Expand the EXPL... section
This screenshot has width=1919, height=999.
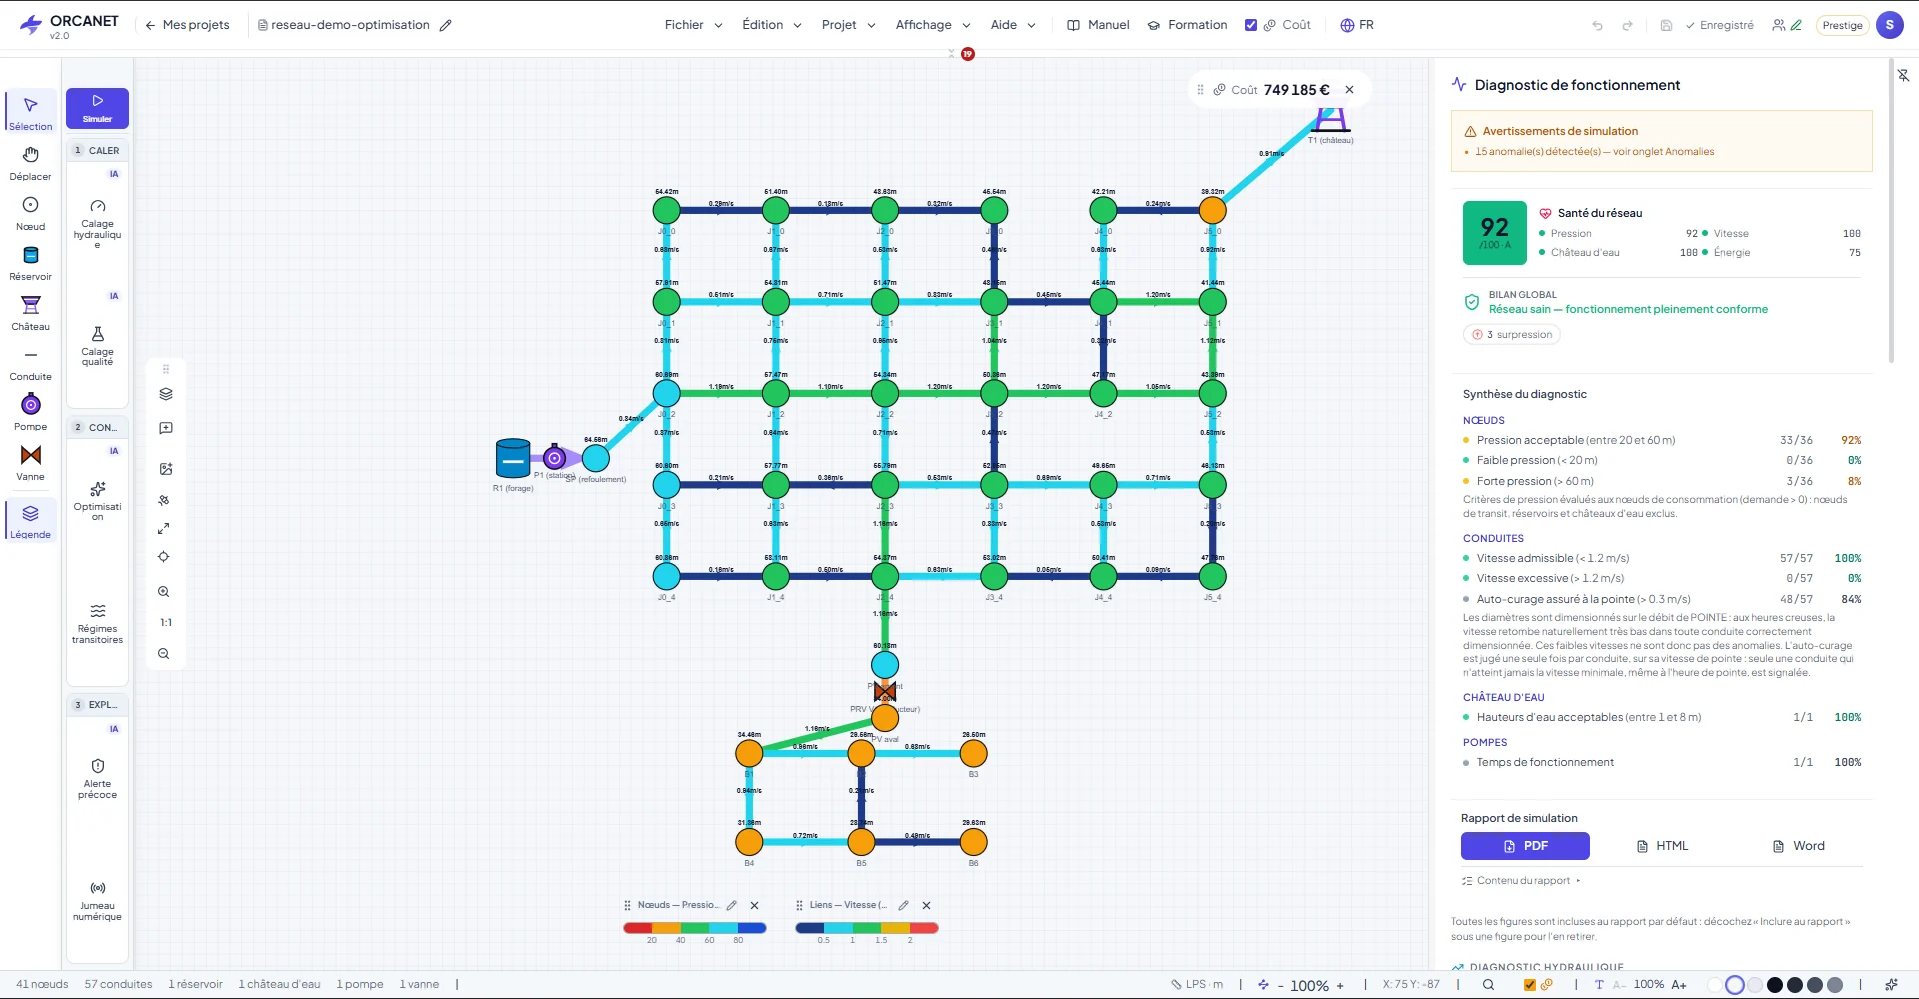click(97, 704)
